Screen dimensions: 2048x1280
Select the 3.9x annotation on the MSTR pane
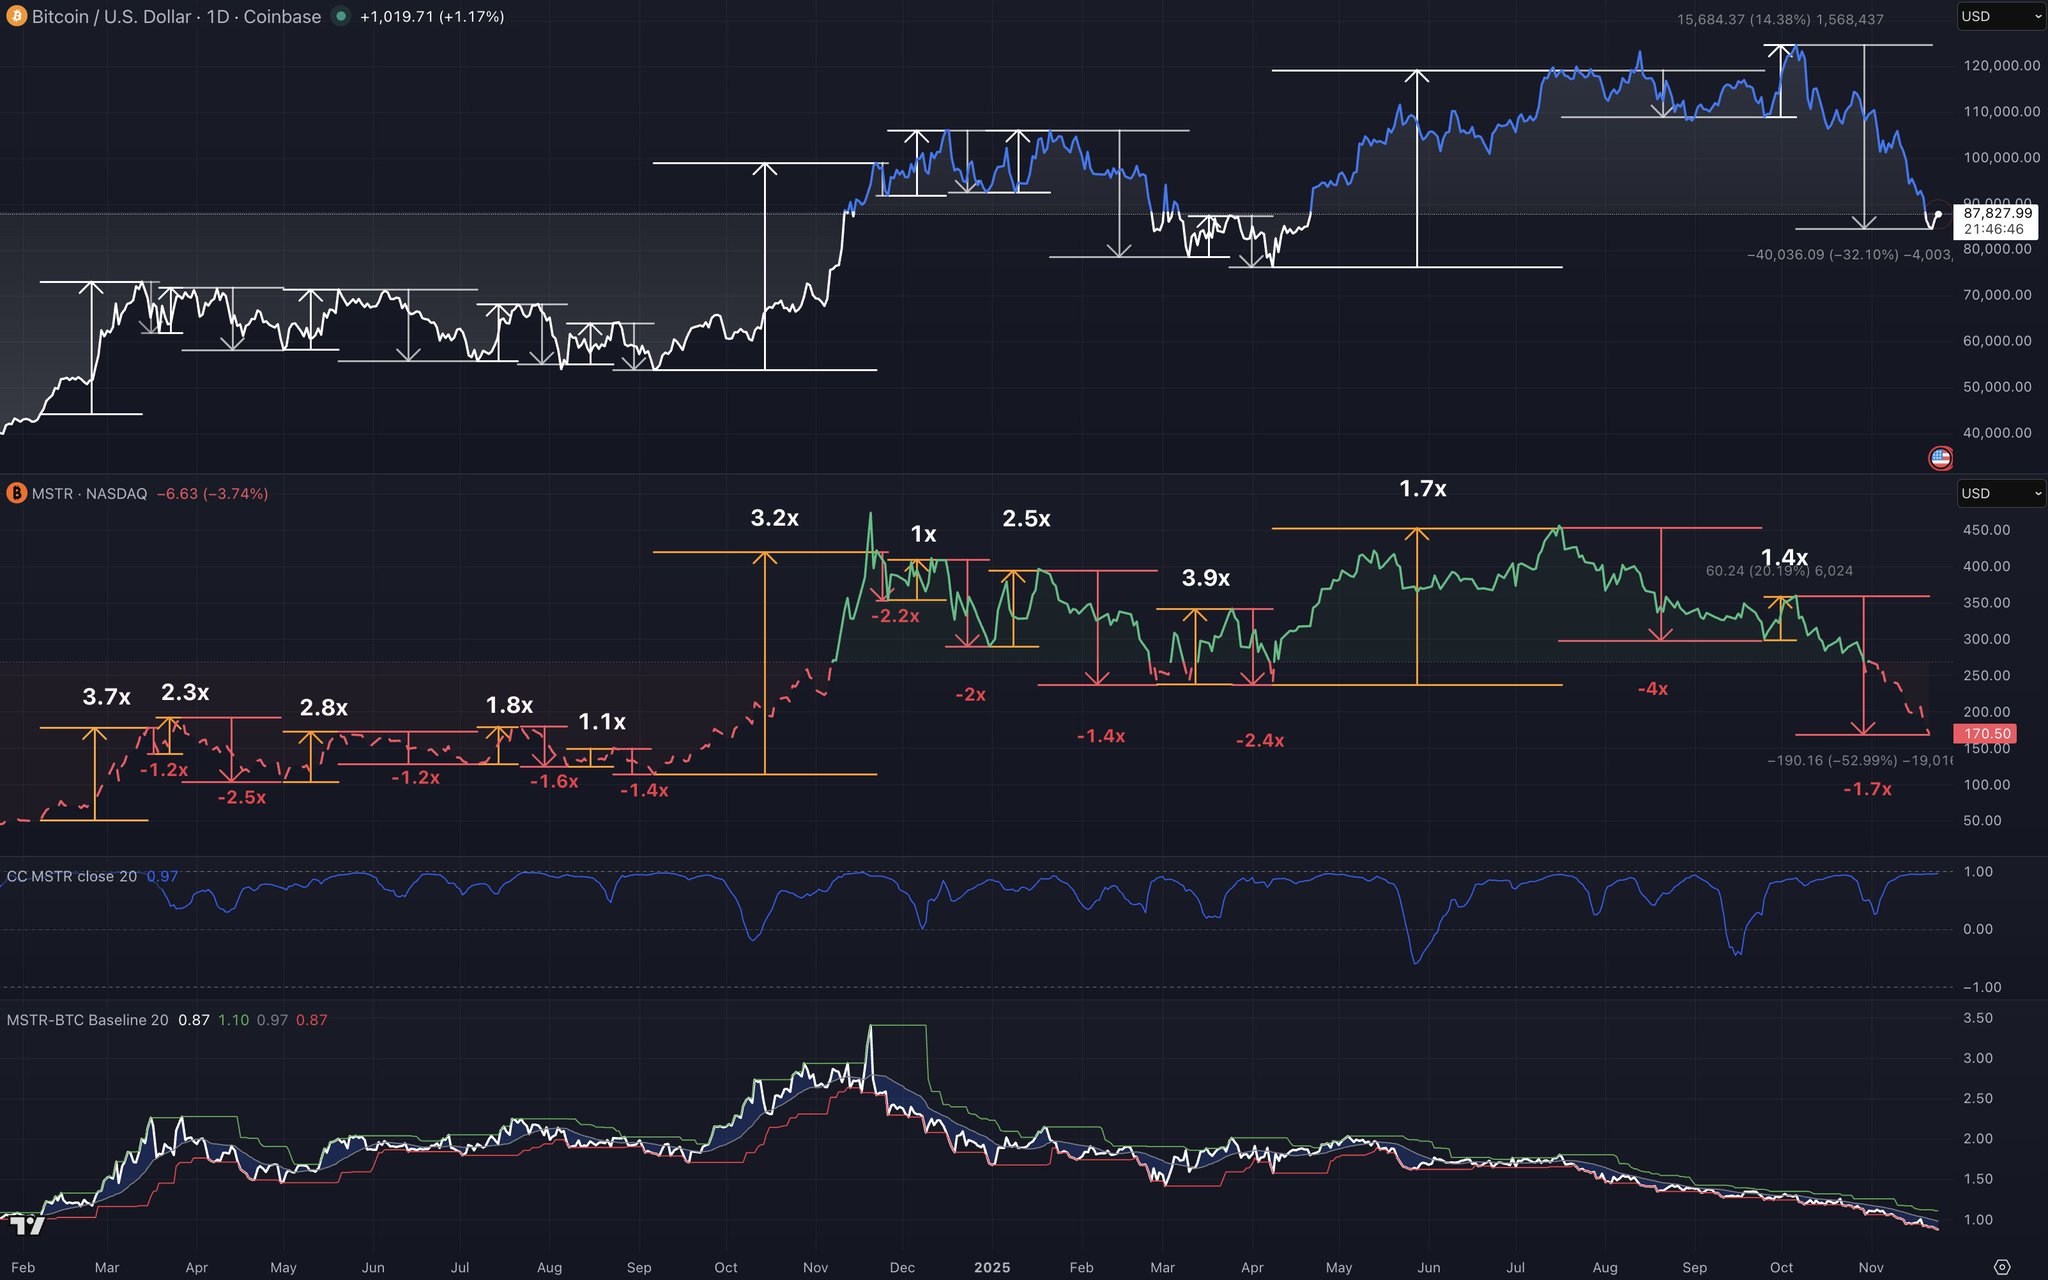click(1206, 578)
